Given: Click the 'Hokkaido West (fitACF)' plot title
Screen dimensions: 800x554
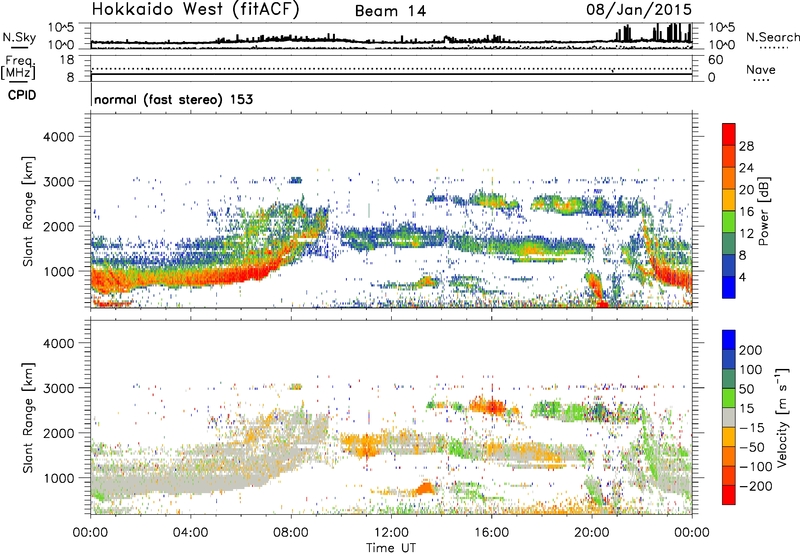Looking at the screenshot, I should tap(195, 9).
